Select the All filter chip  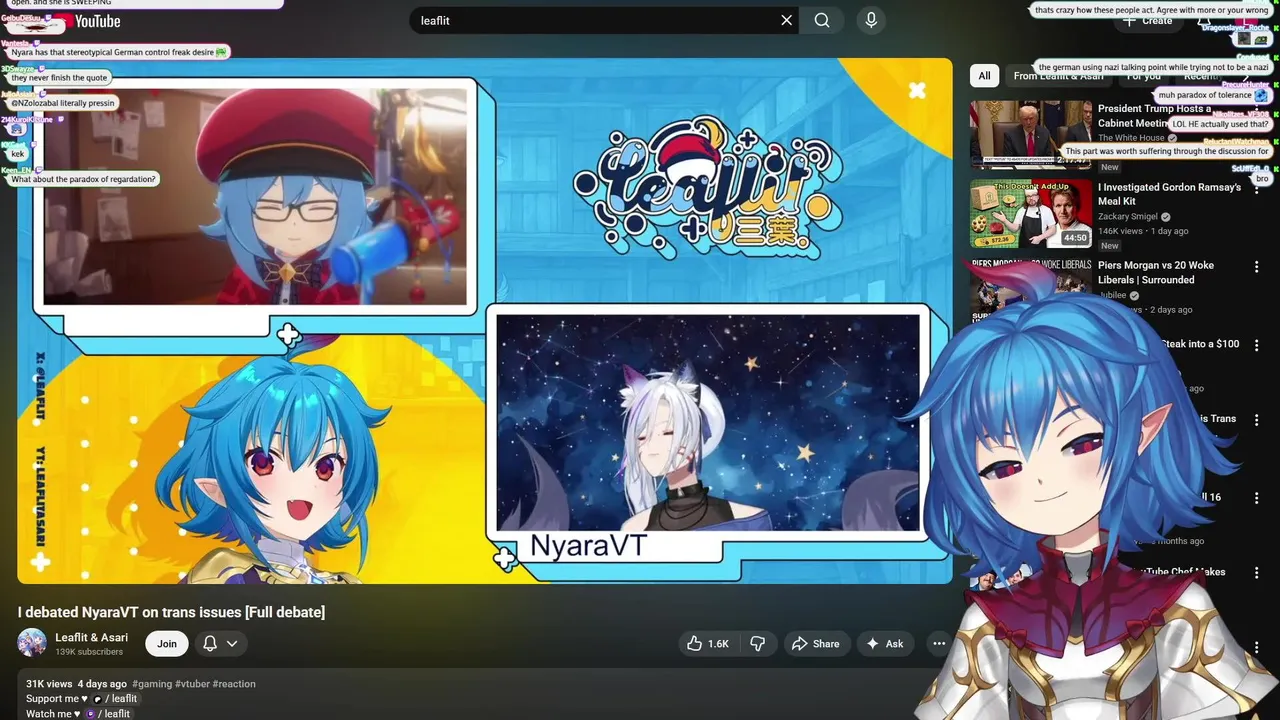984,76
